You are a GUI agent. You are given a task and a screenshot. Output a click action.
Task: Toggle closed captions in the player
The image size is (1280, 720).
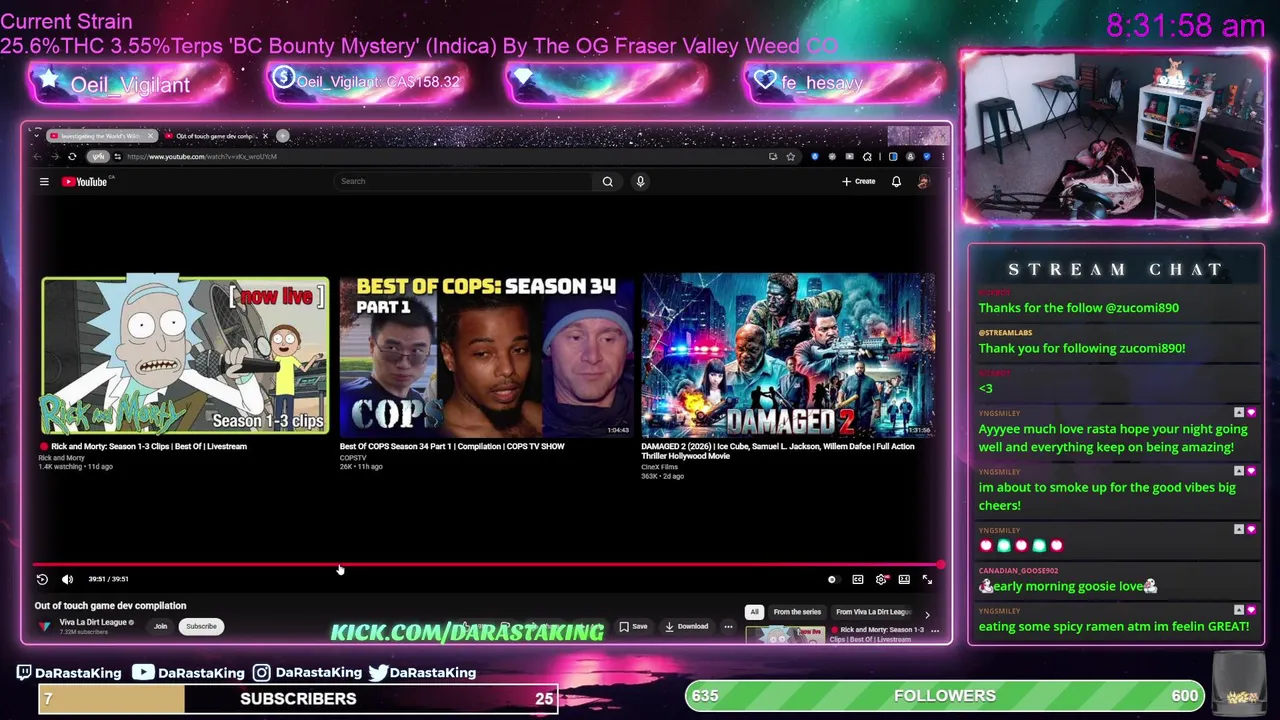[x=857, y=579]
